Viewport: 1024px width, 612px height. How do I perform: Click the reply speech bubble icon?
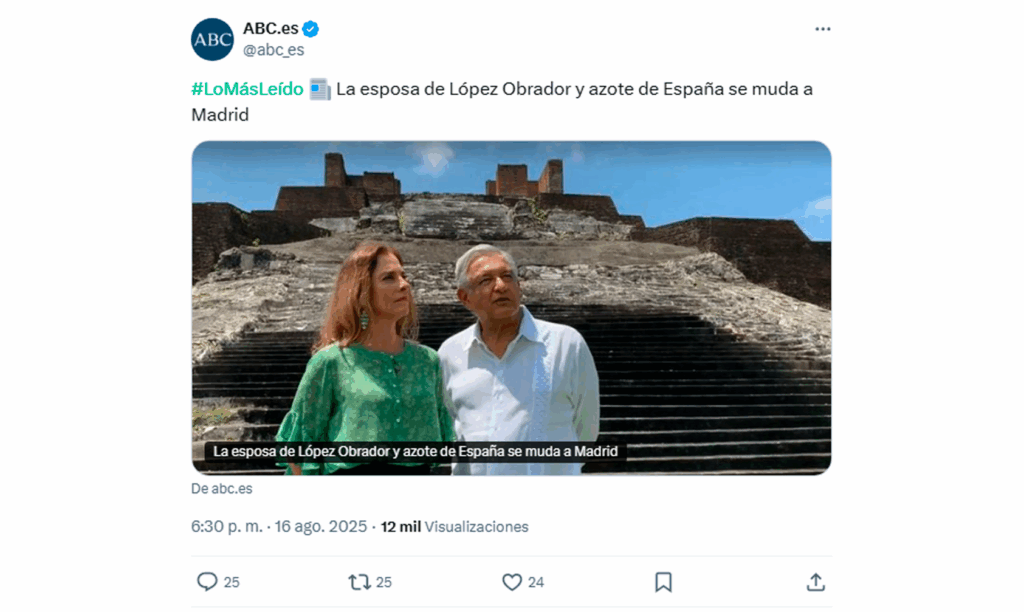[207, 581]
